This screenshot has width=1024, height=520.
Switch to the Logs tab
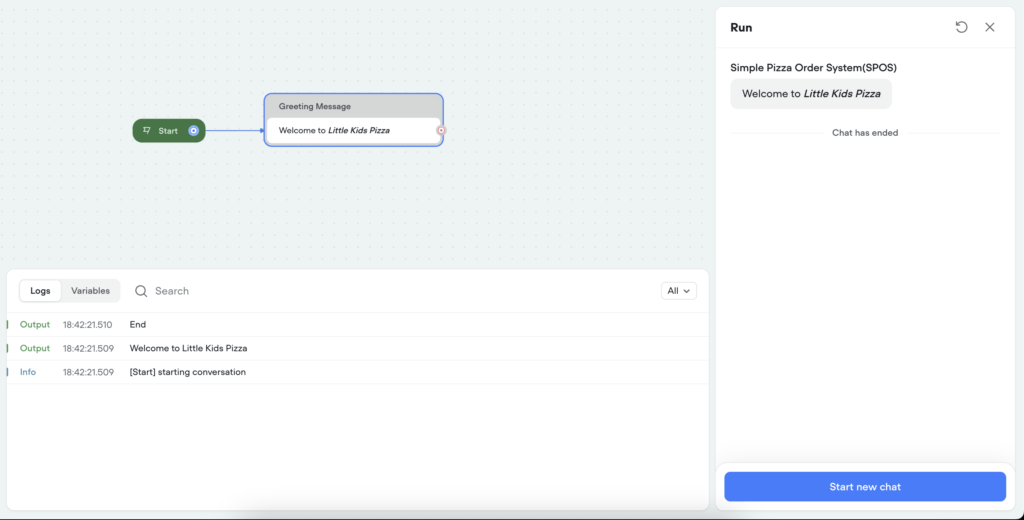tap(40, 291)
